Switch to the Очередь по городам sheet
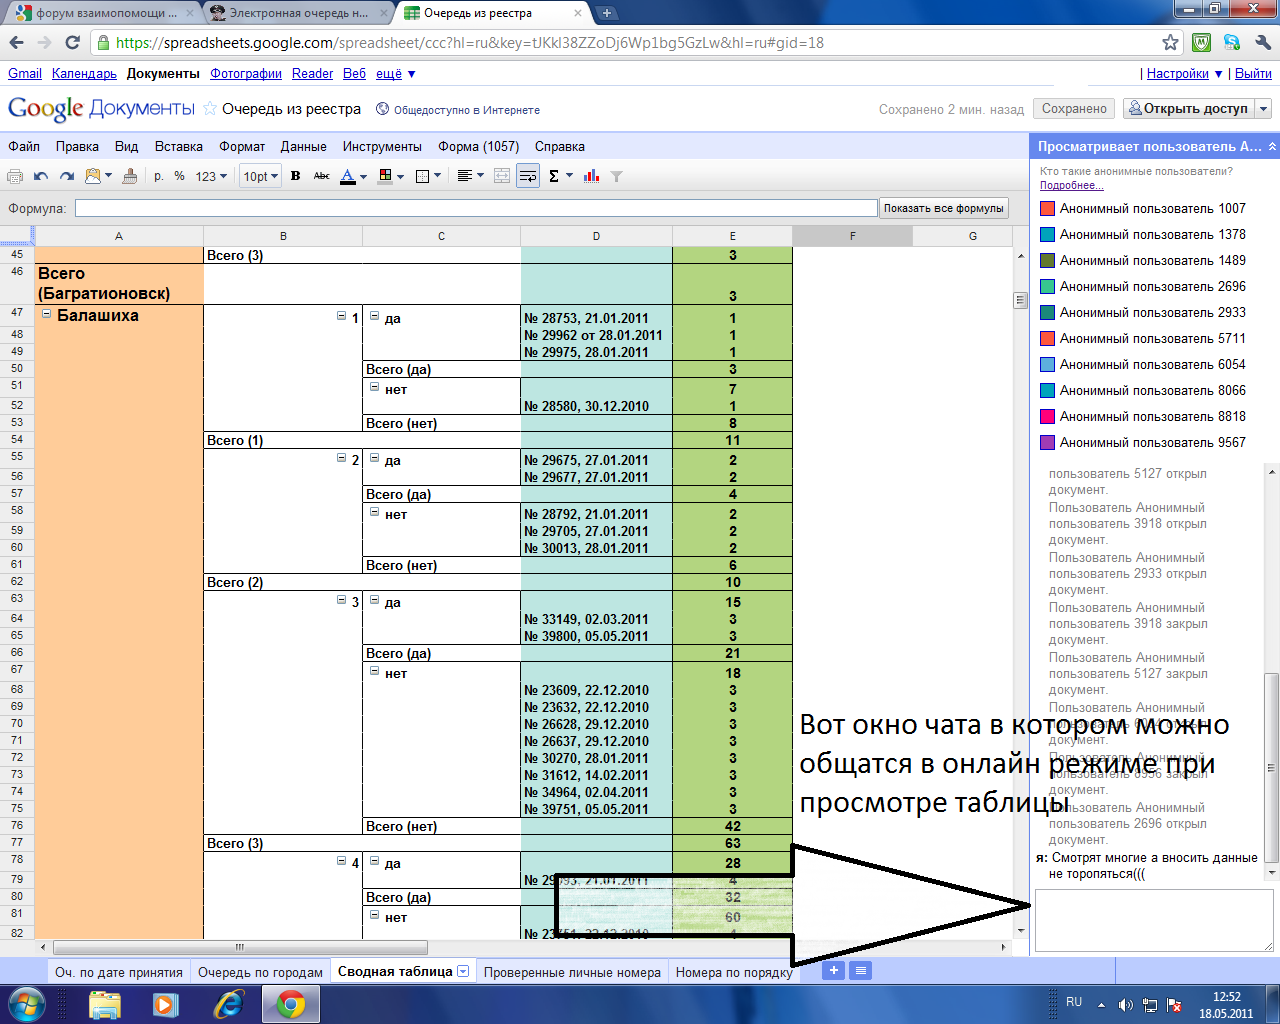The width and height of the screenshot is (1280, 1024). (260, 972)
